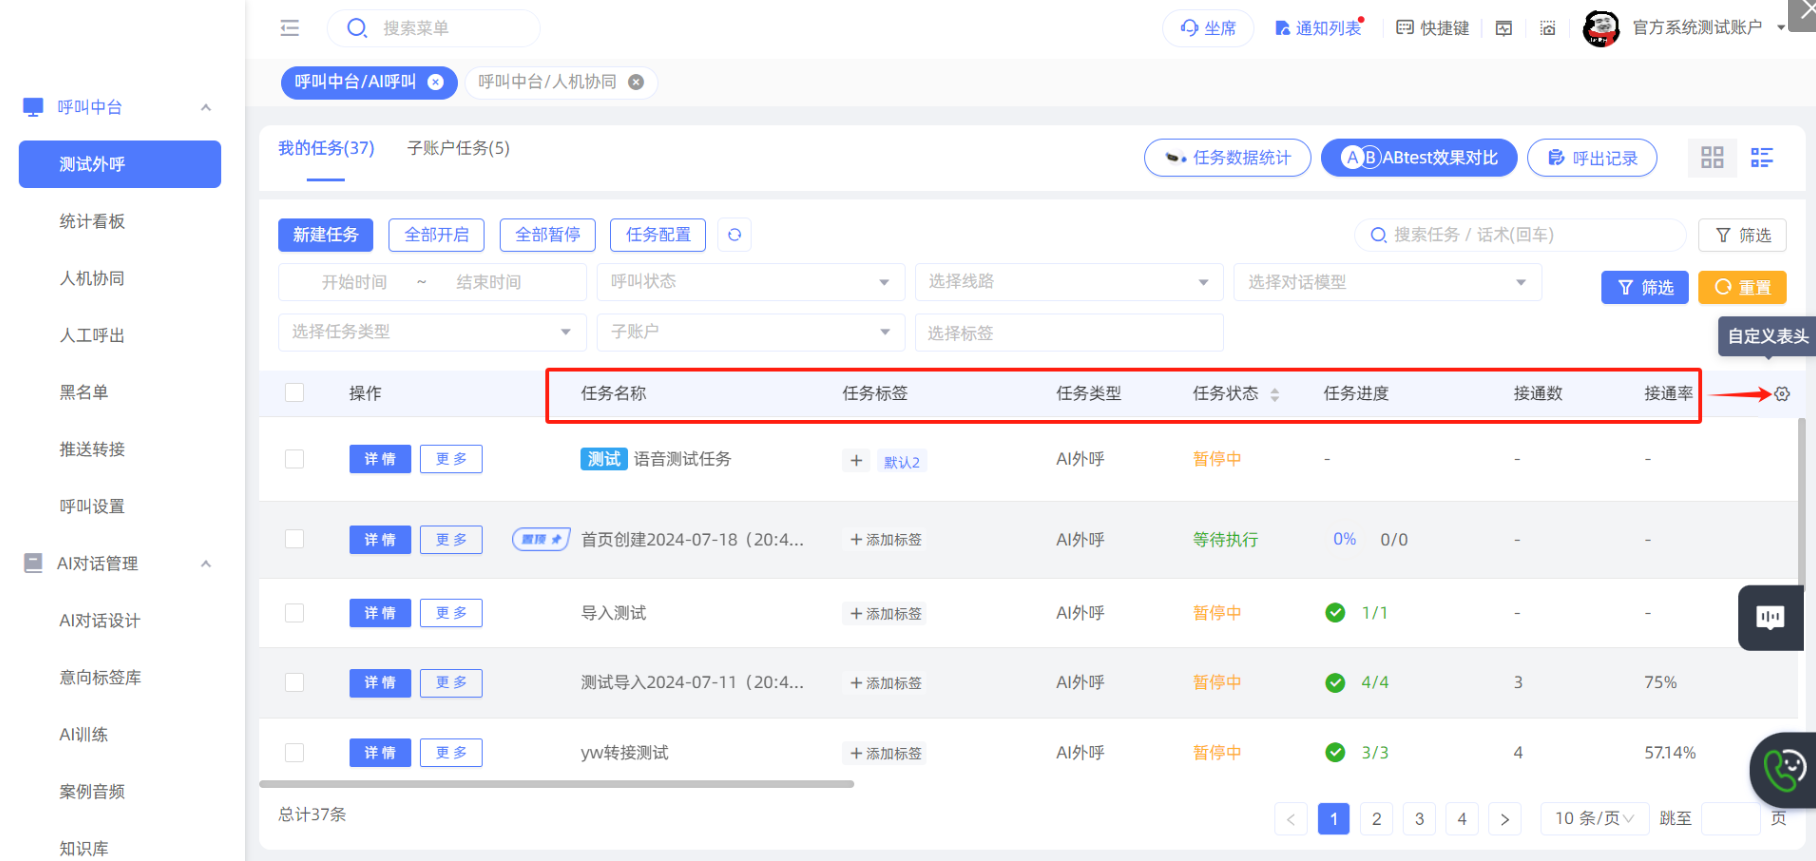Open 统计看板 in the sidebar
The image size is (1816, 861).
pos(92,221)
